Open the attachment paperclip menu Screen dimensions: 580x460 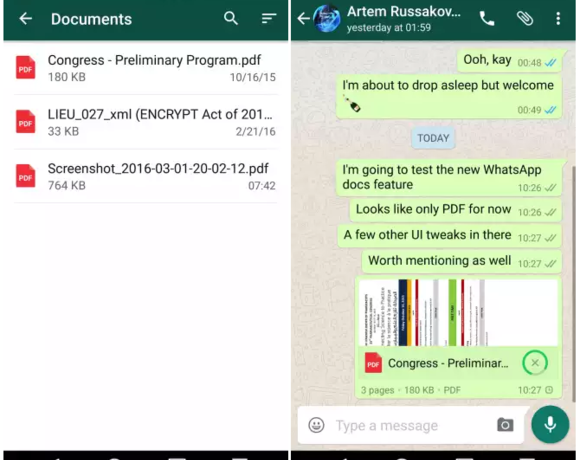point(525,18)
